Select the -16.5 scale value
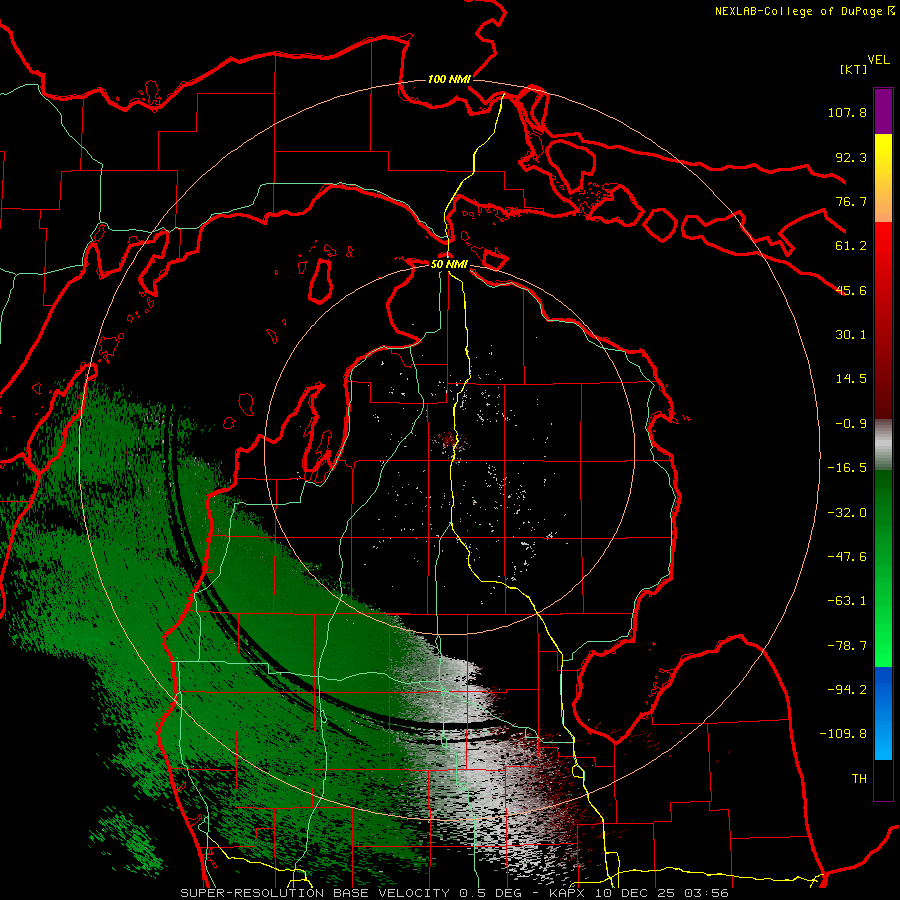 click(x=847, y=468)
